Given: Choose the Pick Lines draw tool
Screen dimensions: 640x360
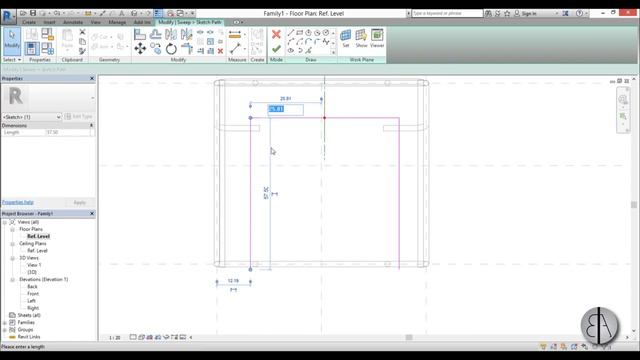Looking at the screenshot, I should point(308,51).
